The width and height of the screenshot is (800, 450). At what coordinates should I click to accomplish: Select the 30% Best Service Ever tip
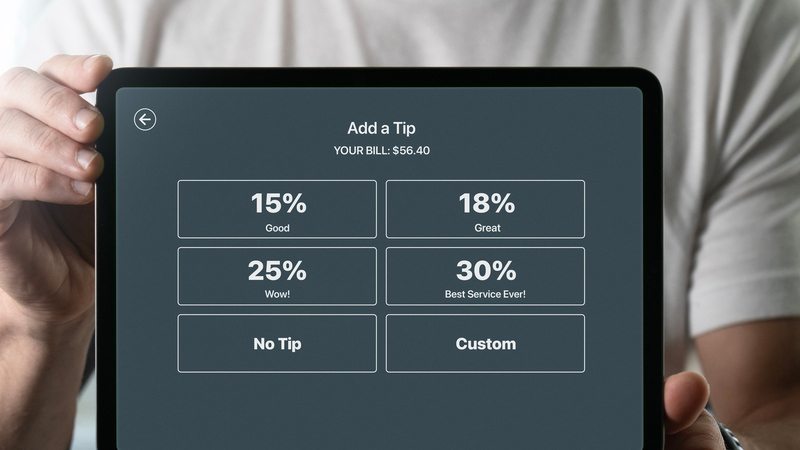coord(485,276)
